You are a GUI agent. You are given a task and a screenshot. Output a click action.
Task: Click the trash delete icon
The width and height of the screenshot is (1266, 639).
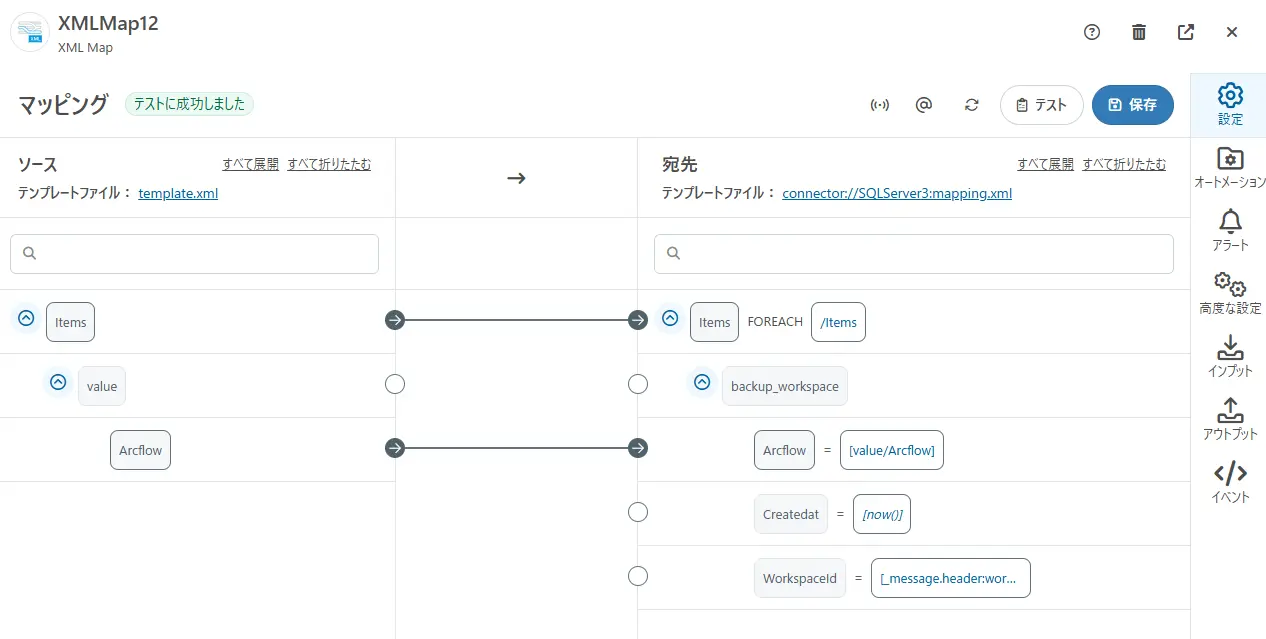pos(1139,32)
